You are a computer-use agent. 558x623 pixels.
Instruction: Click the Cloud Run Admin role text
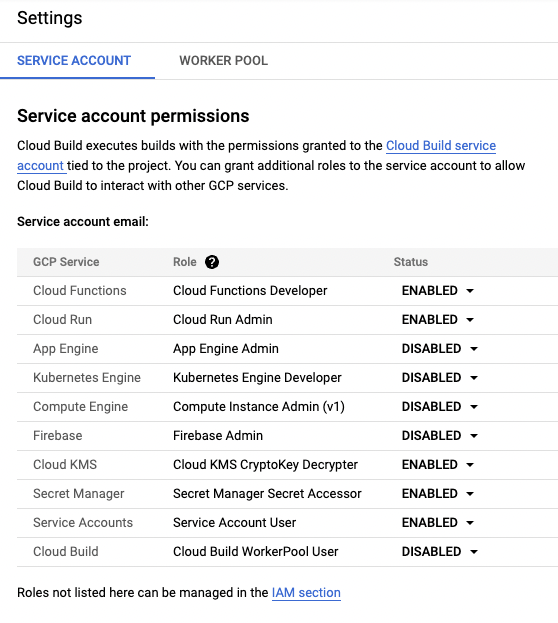pos(223,320)
